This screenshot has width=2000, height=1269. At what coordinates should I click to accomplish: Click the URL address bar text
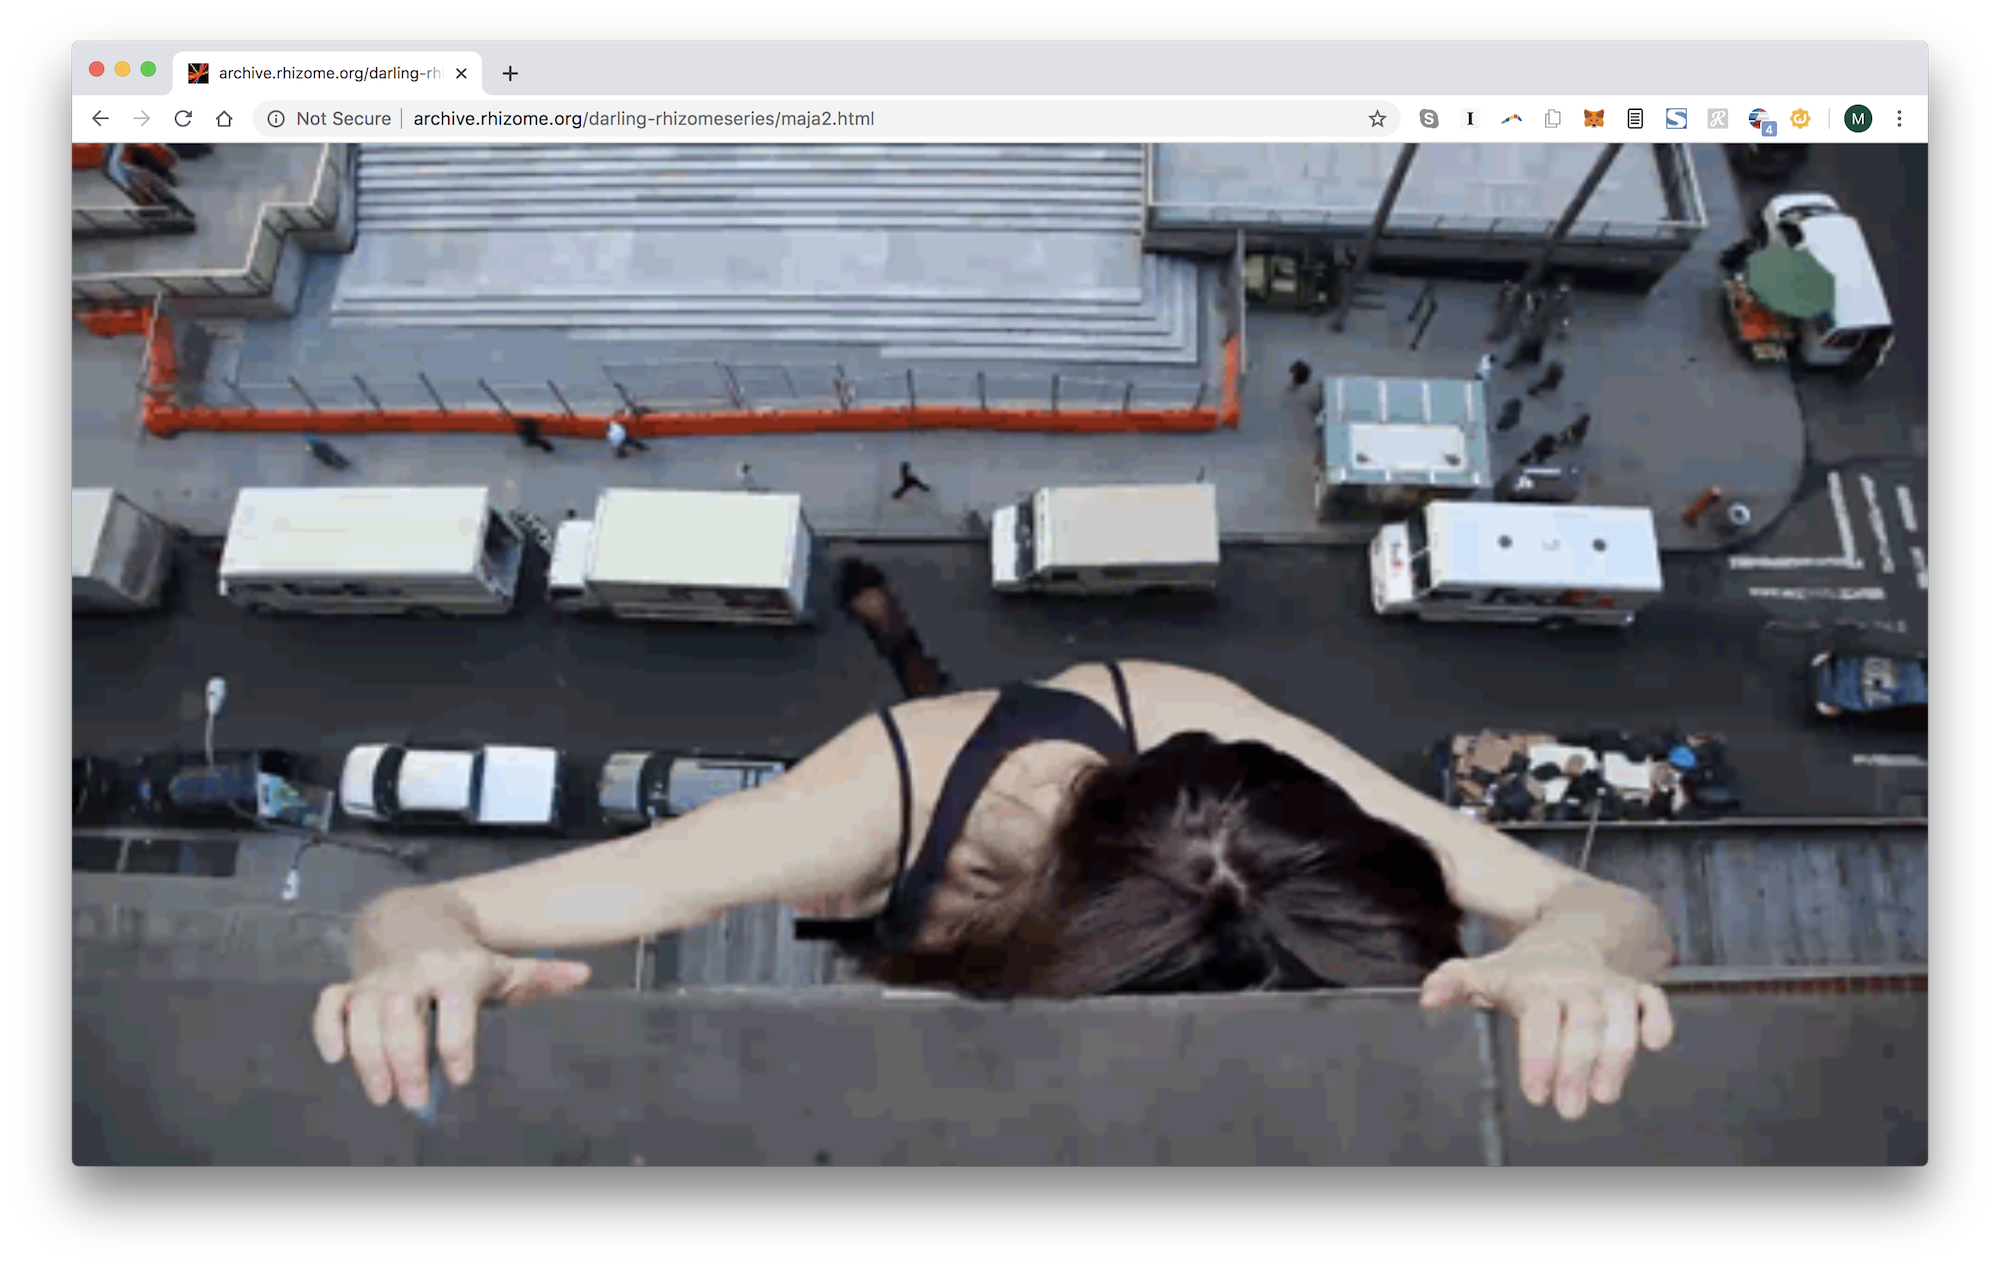point(643,119)
